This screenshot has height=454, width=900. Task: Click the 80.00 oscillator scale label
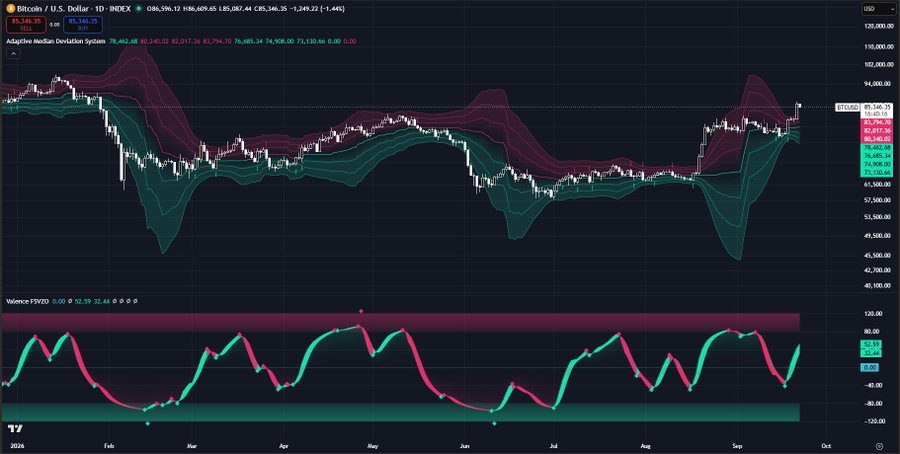tap(874, 331)
